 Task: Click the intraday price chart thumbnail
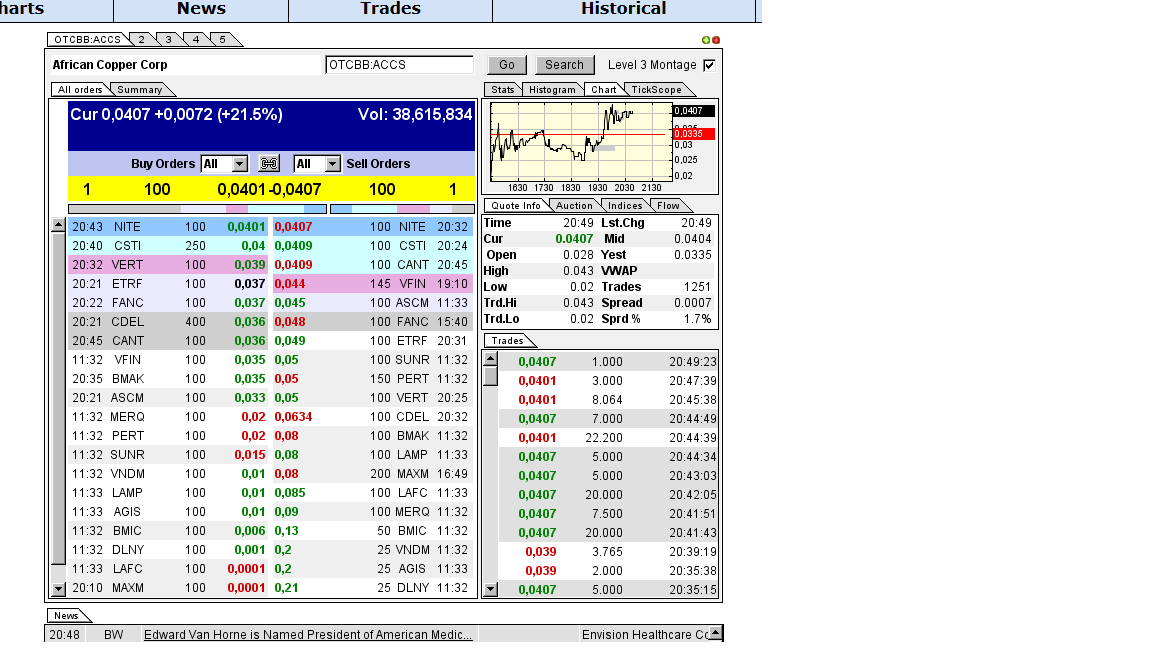pos(581,142)
